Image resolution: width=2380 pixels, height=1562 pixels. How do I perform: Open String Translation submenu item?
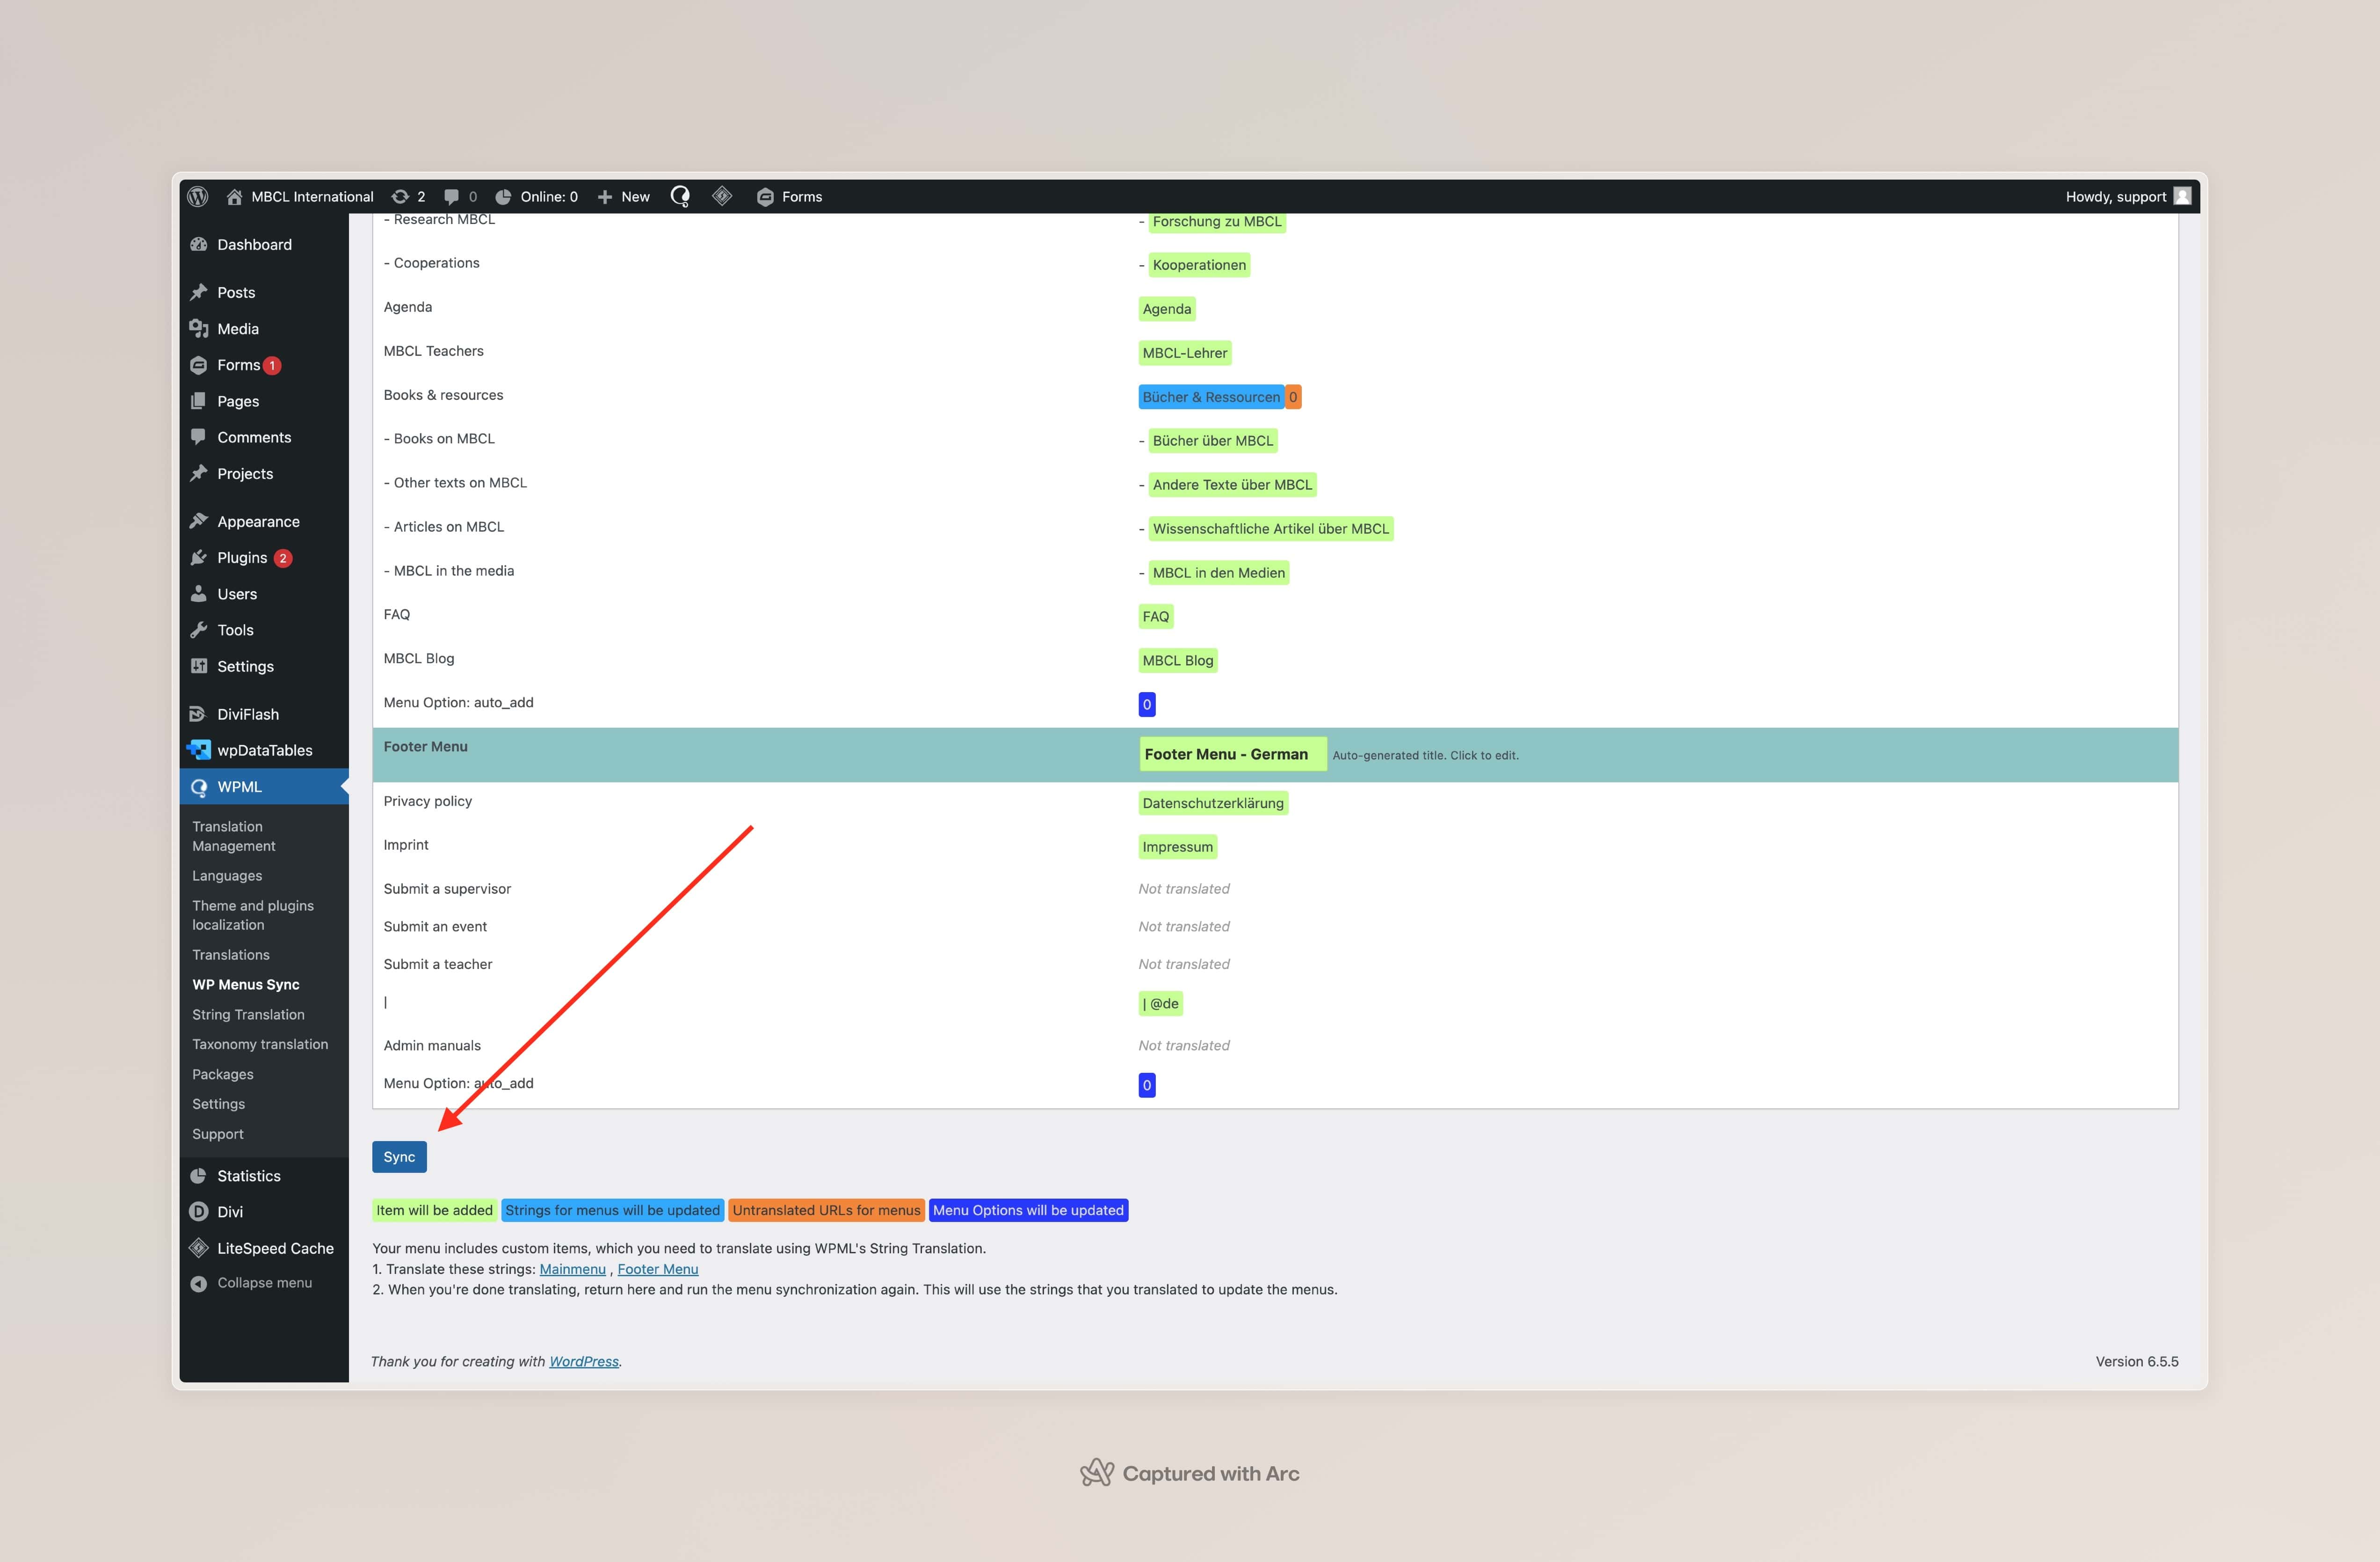click(x=248, y=1014)
